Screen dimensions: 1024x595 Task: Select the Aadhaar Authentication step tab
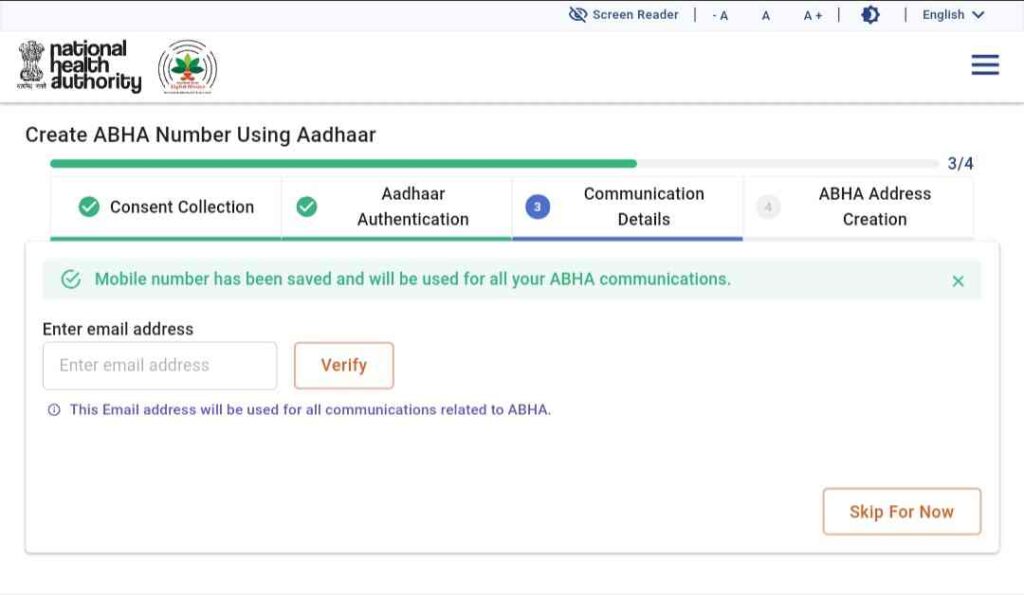pos(396,207)
